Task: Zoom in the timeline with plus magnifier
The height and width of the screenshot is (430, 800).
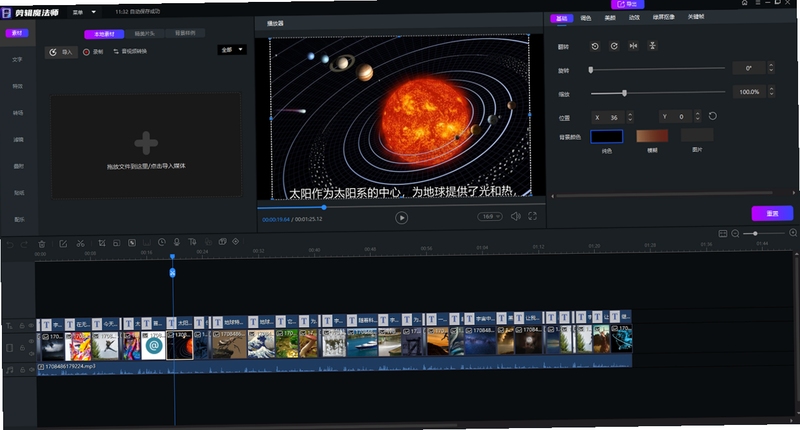Action: tap(793, 233)
